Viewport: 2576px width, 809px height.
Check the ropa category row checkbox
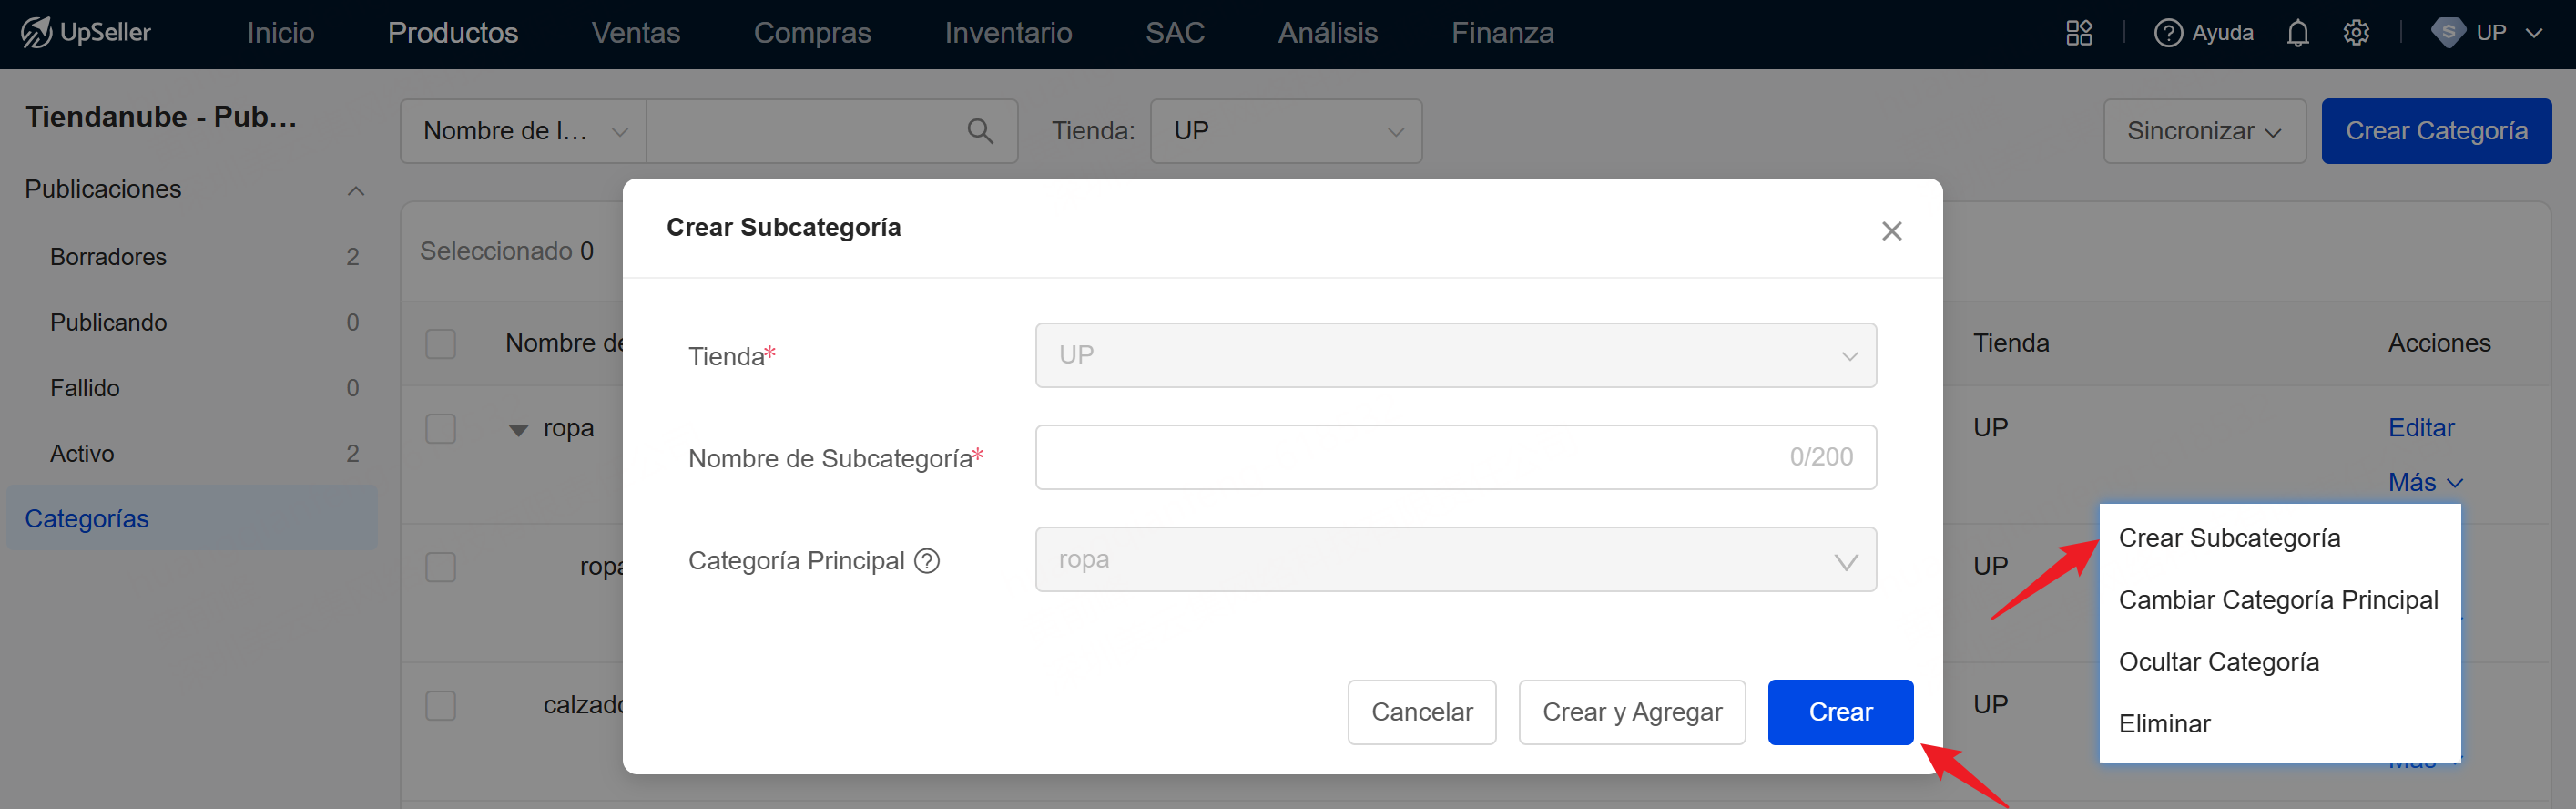pyautogui.click(x=441, y=429)
